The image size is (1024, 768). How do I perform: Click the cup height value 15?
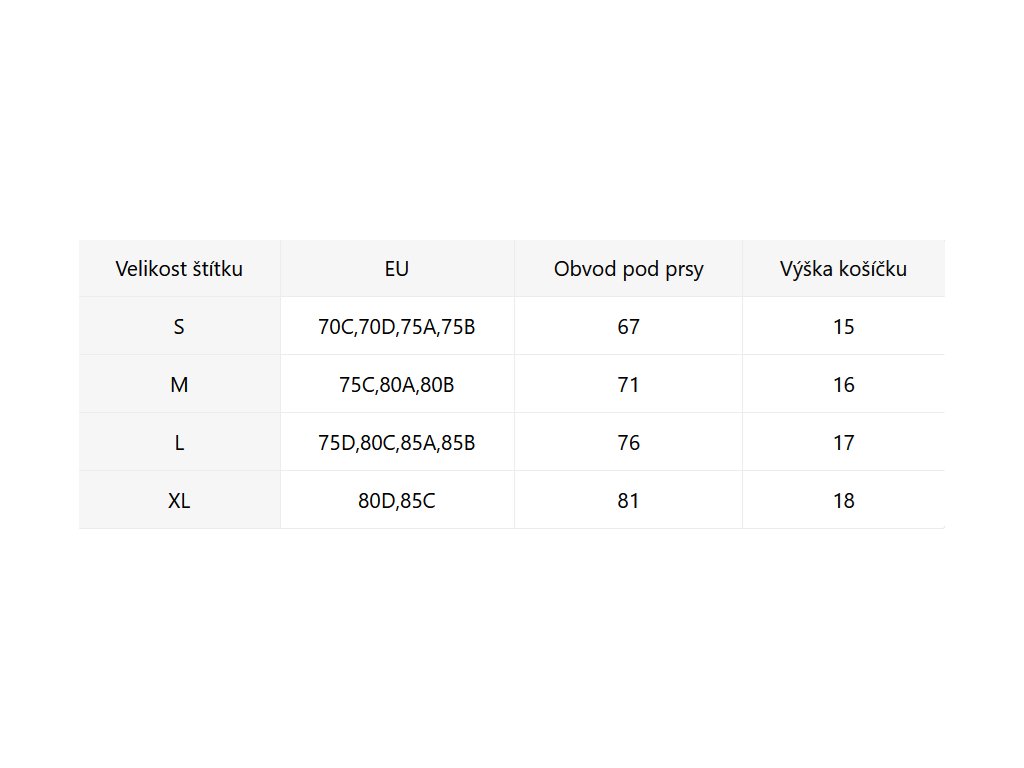coord(843,327)
